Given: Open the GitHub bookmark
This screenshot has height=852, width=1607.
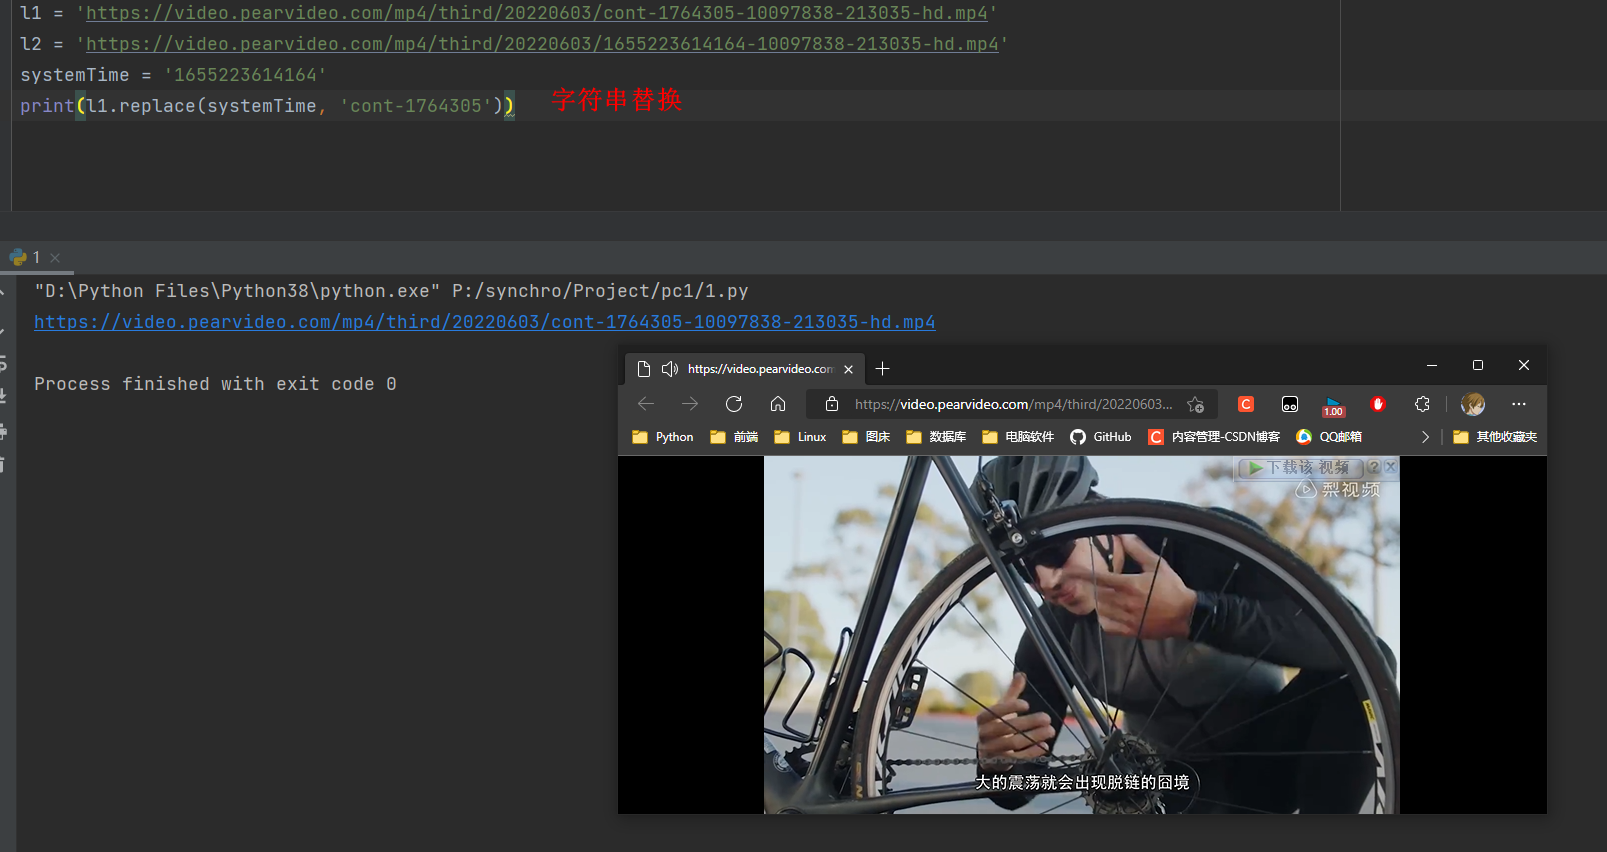Looking at the screenshot, I should 1101,437.
